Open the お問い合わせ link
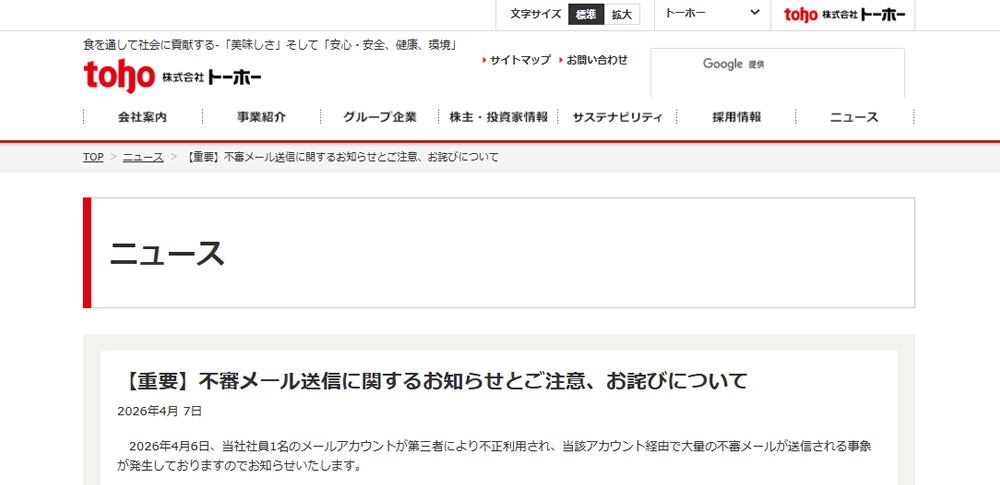 tap(597, 60)
